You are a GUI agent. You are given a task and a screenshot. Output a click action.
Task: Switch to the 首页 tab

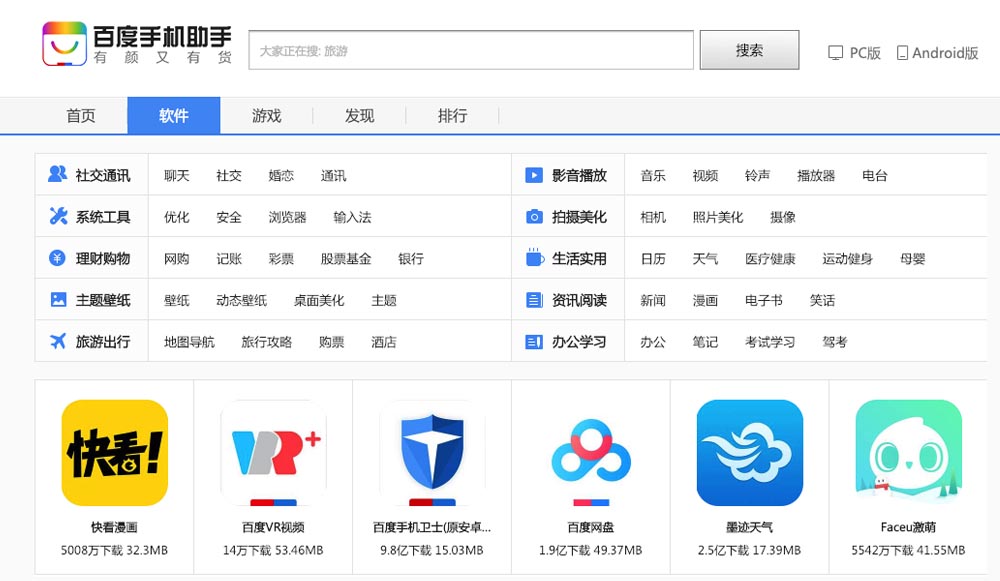pyautogui.click(x=81, y=115)
